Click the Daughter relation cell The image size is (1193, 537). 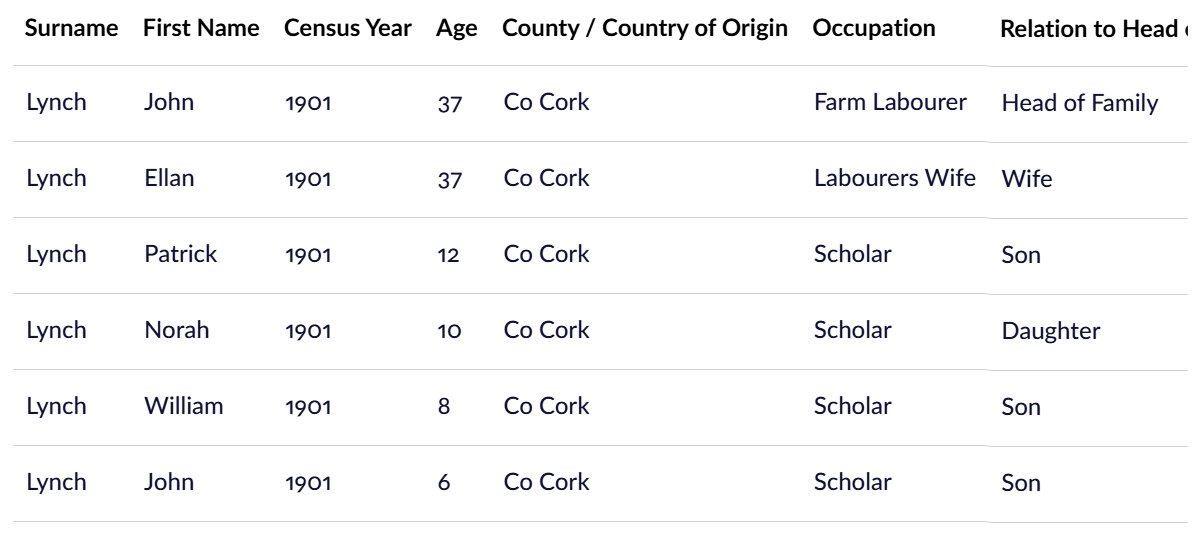pyautogui.click(x=1051, y=332)
